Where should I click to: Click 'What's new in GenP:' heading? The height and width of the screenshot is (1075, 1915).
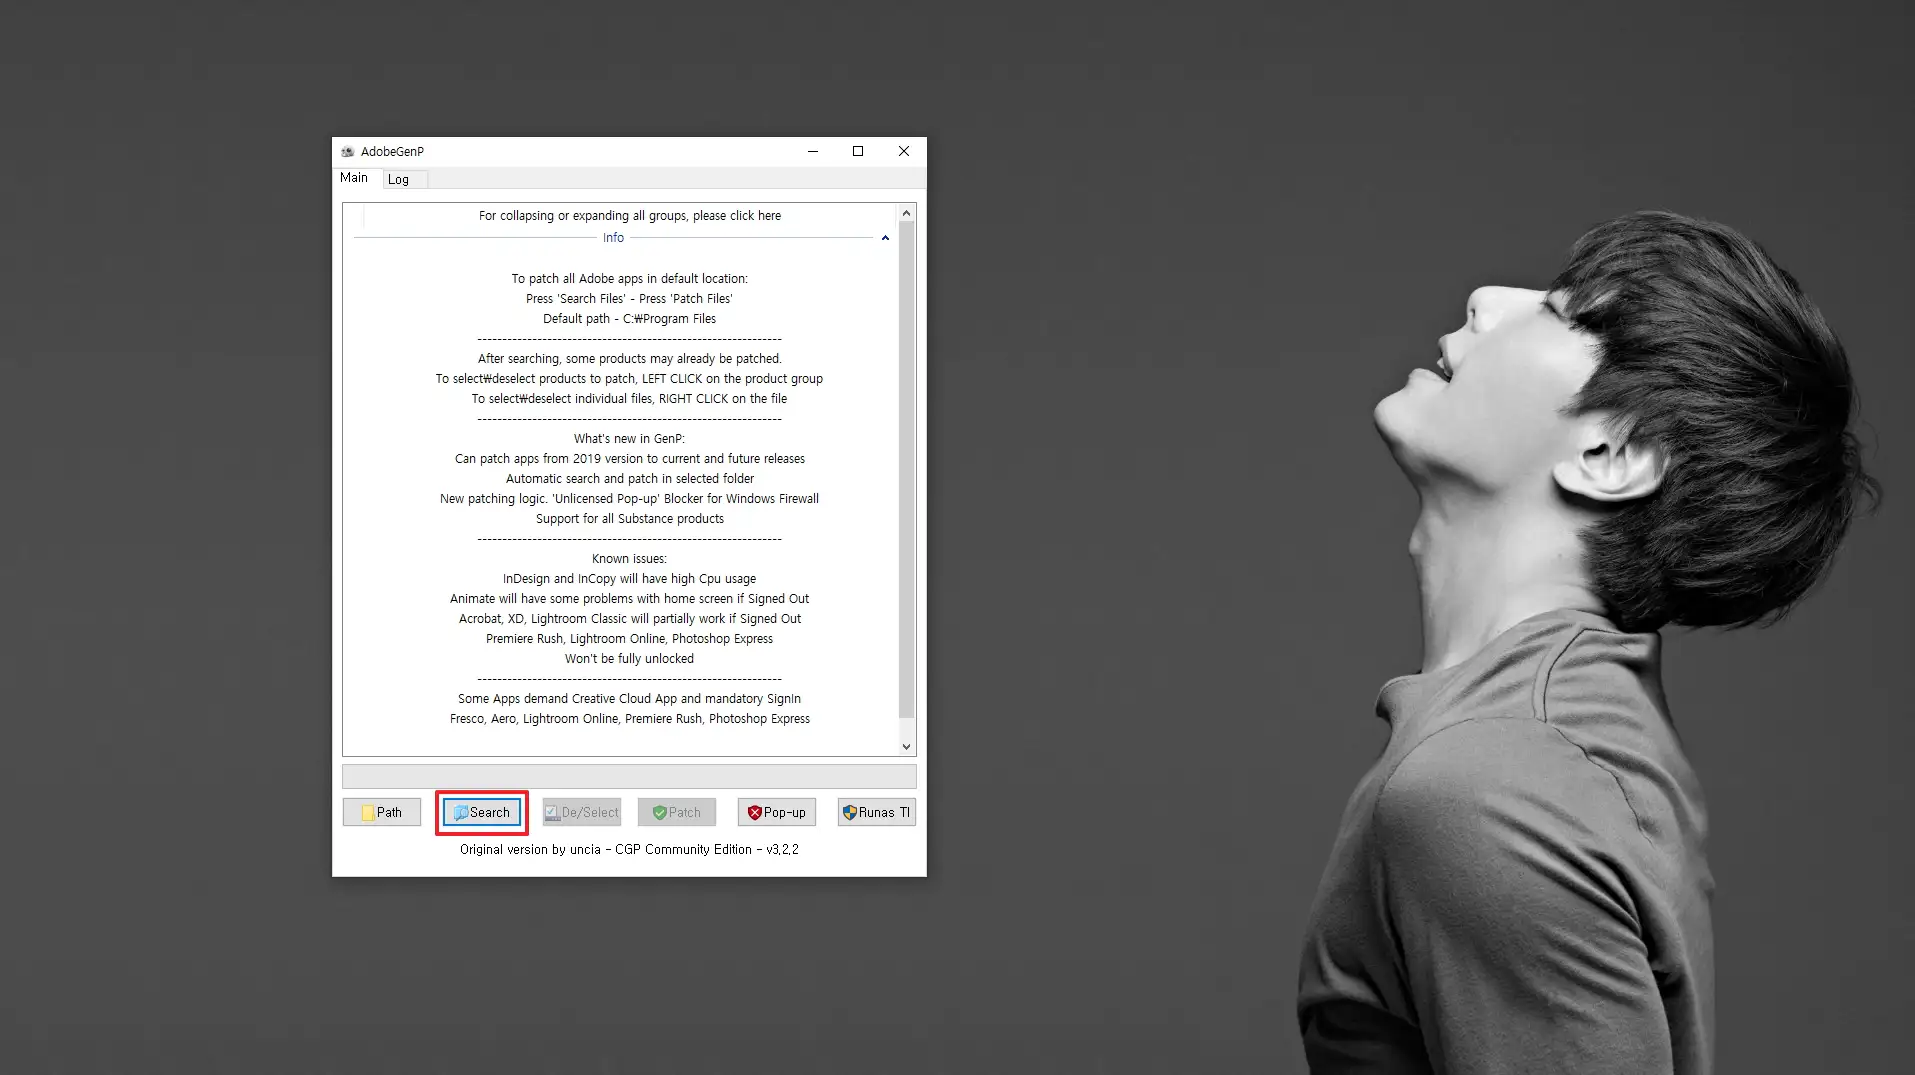pos(630,439)
